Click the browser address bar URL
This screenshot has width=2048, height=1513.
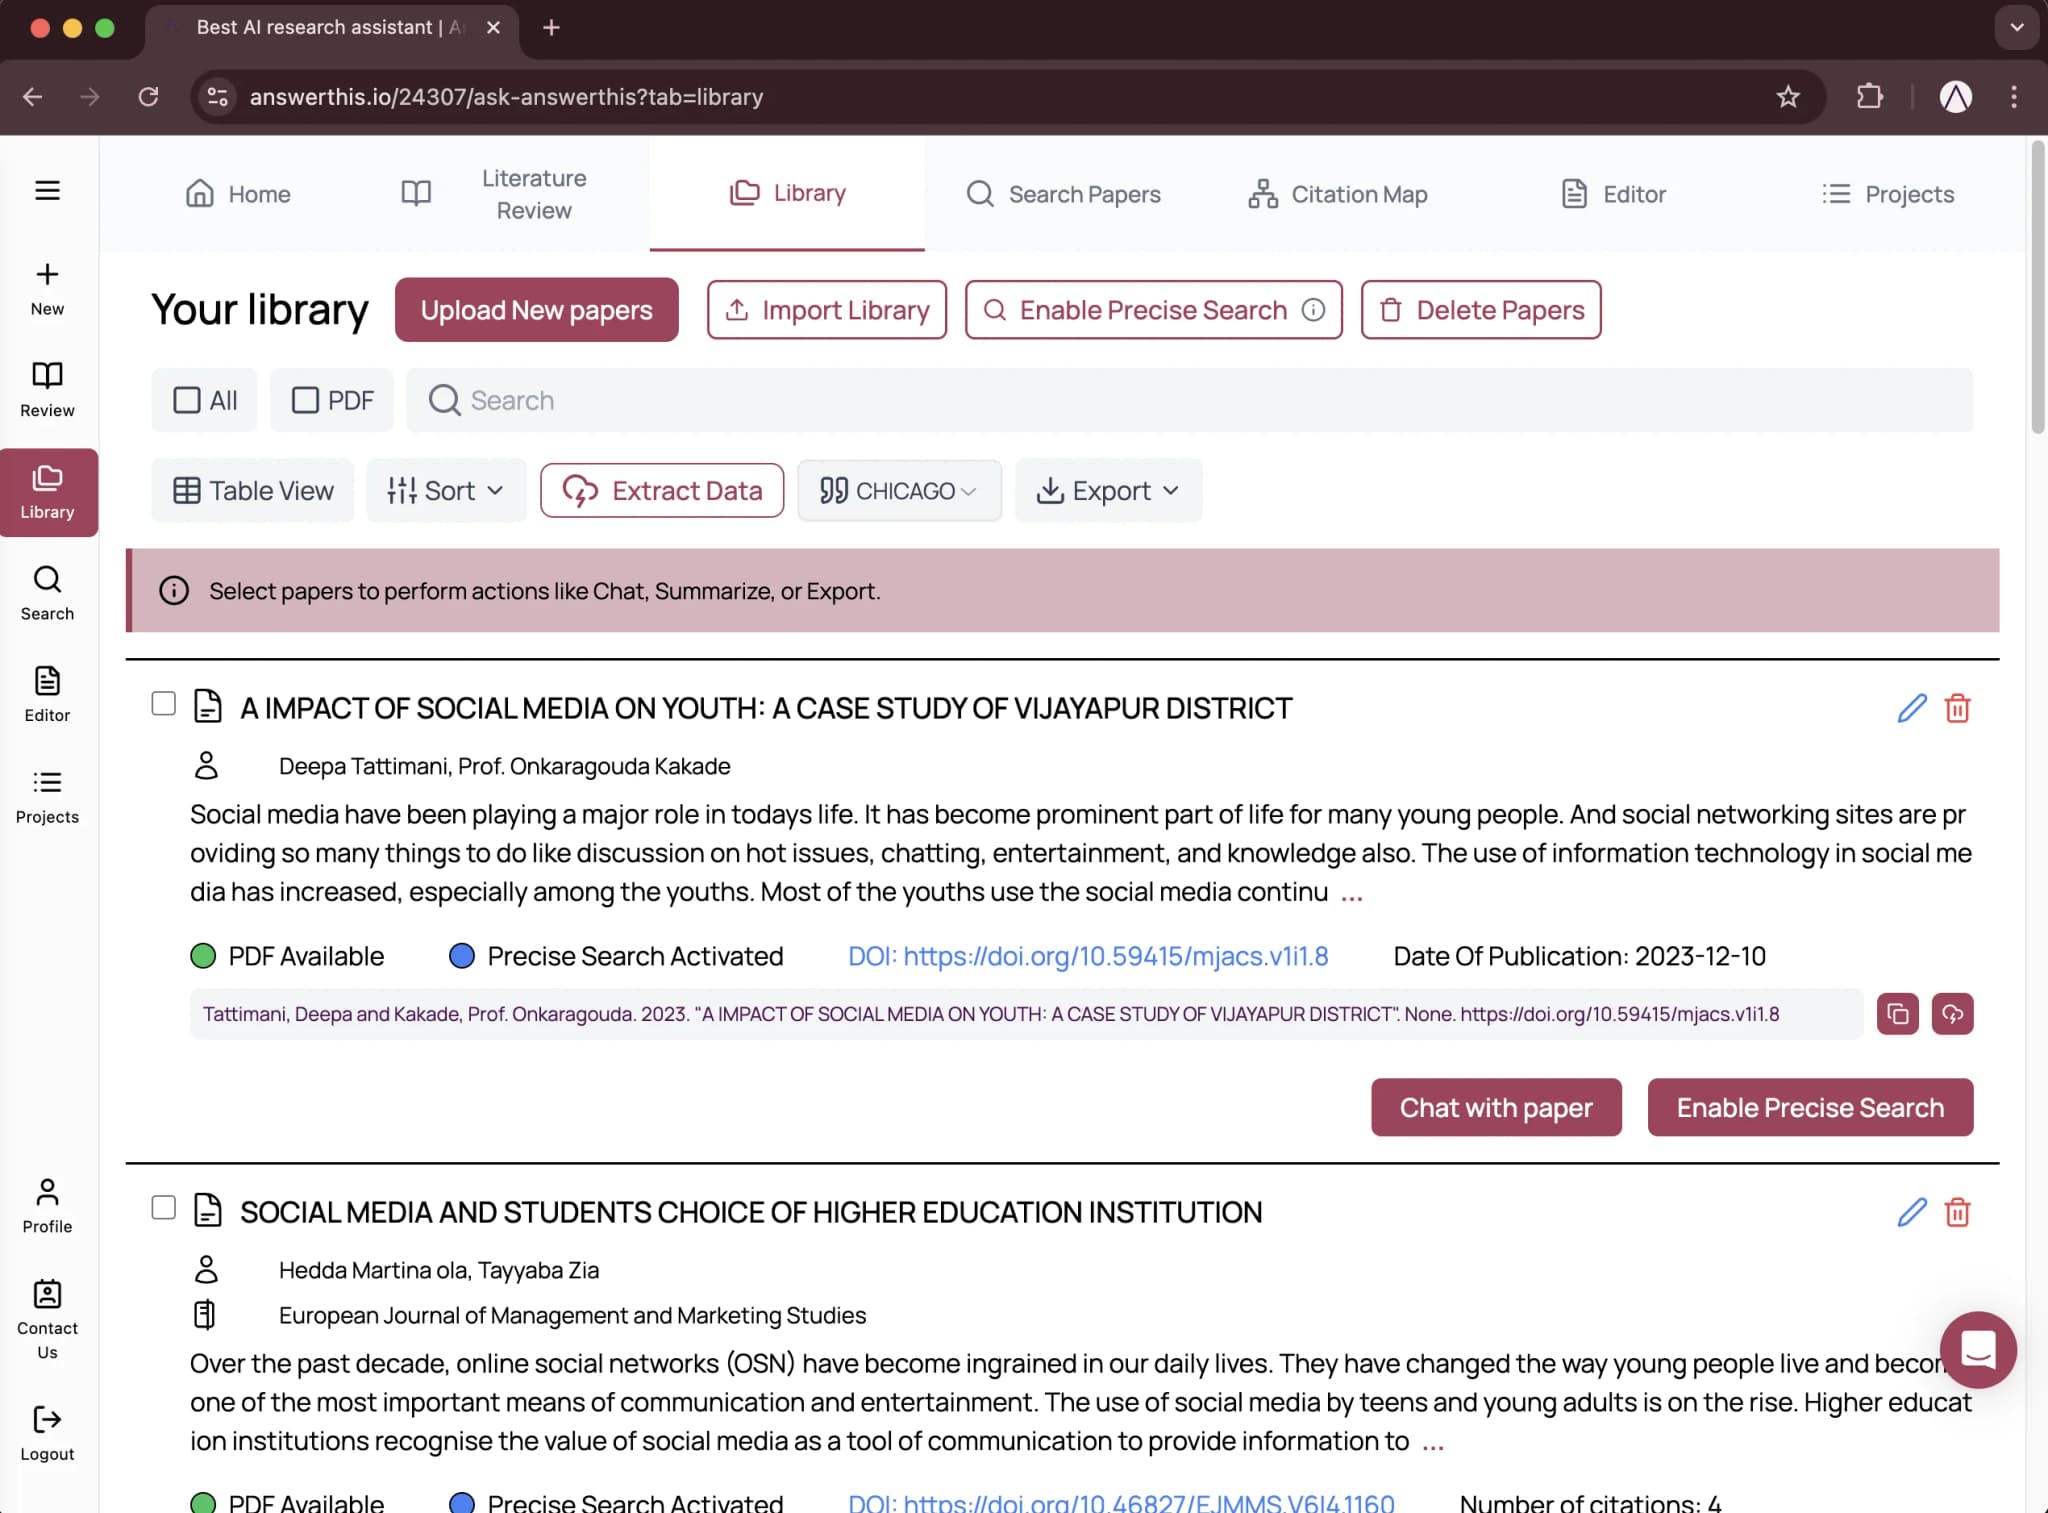pyautogui.click(x=506, y=97)
